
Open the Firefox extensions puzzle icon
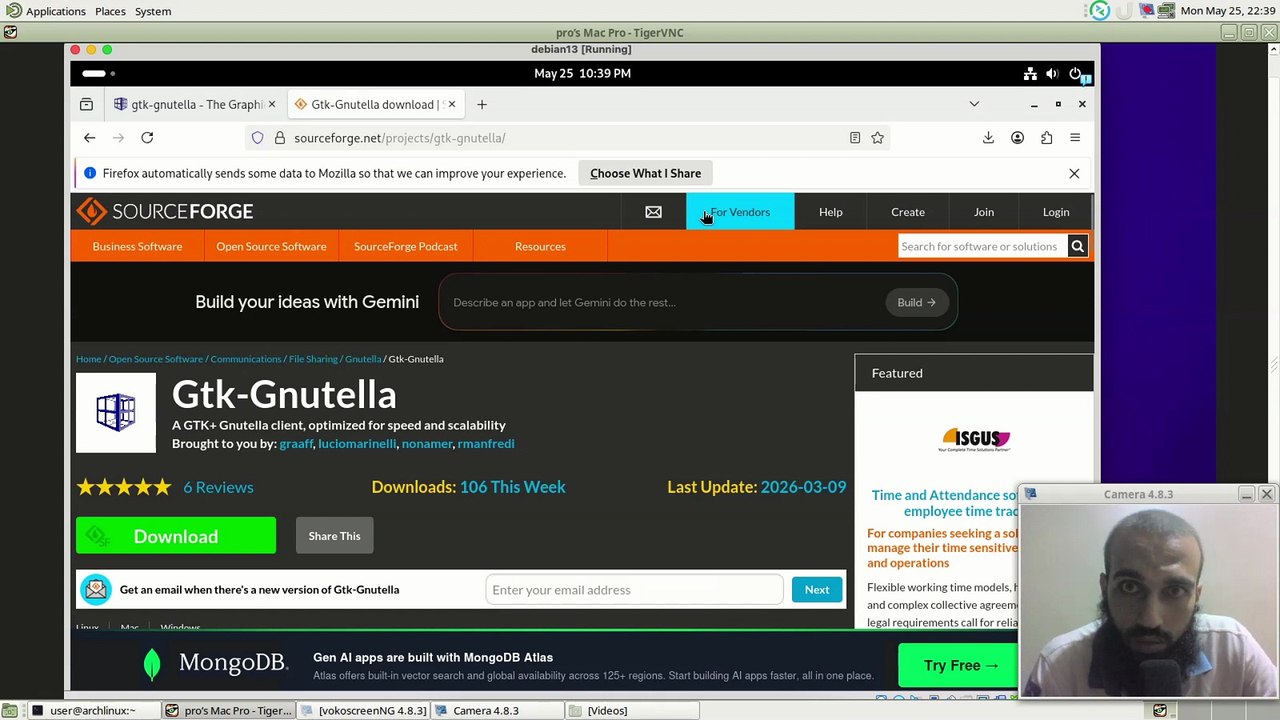click(1046, 138)
